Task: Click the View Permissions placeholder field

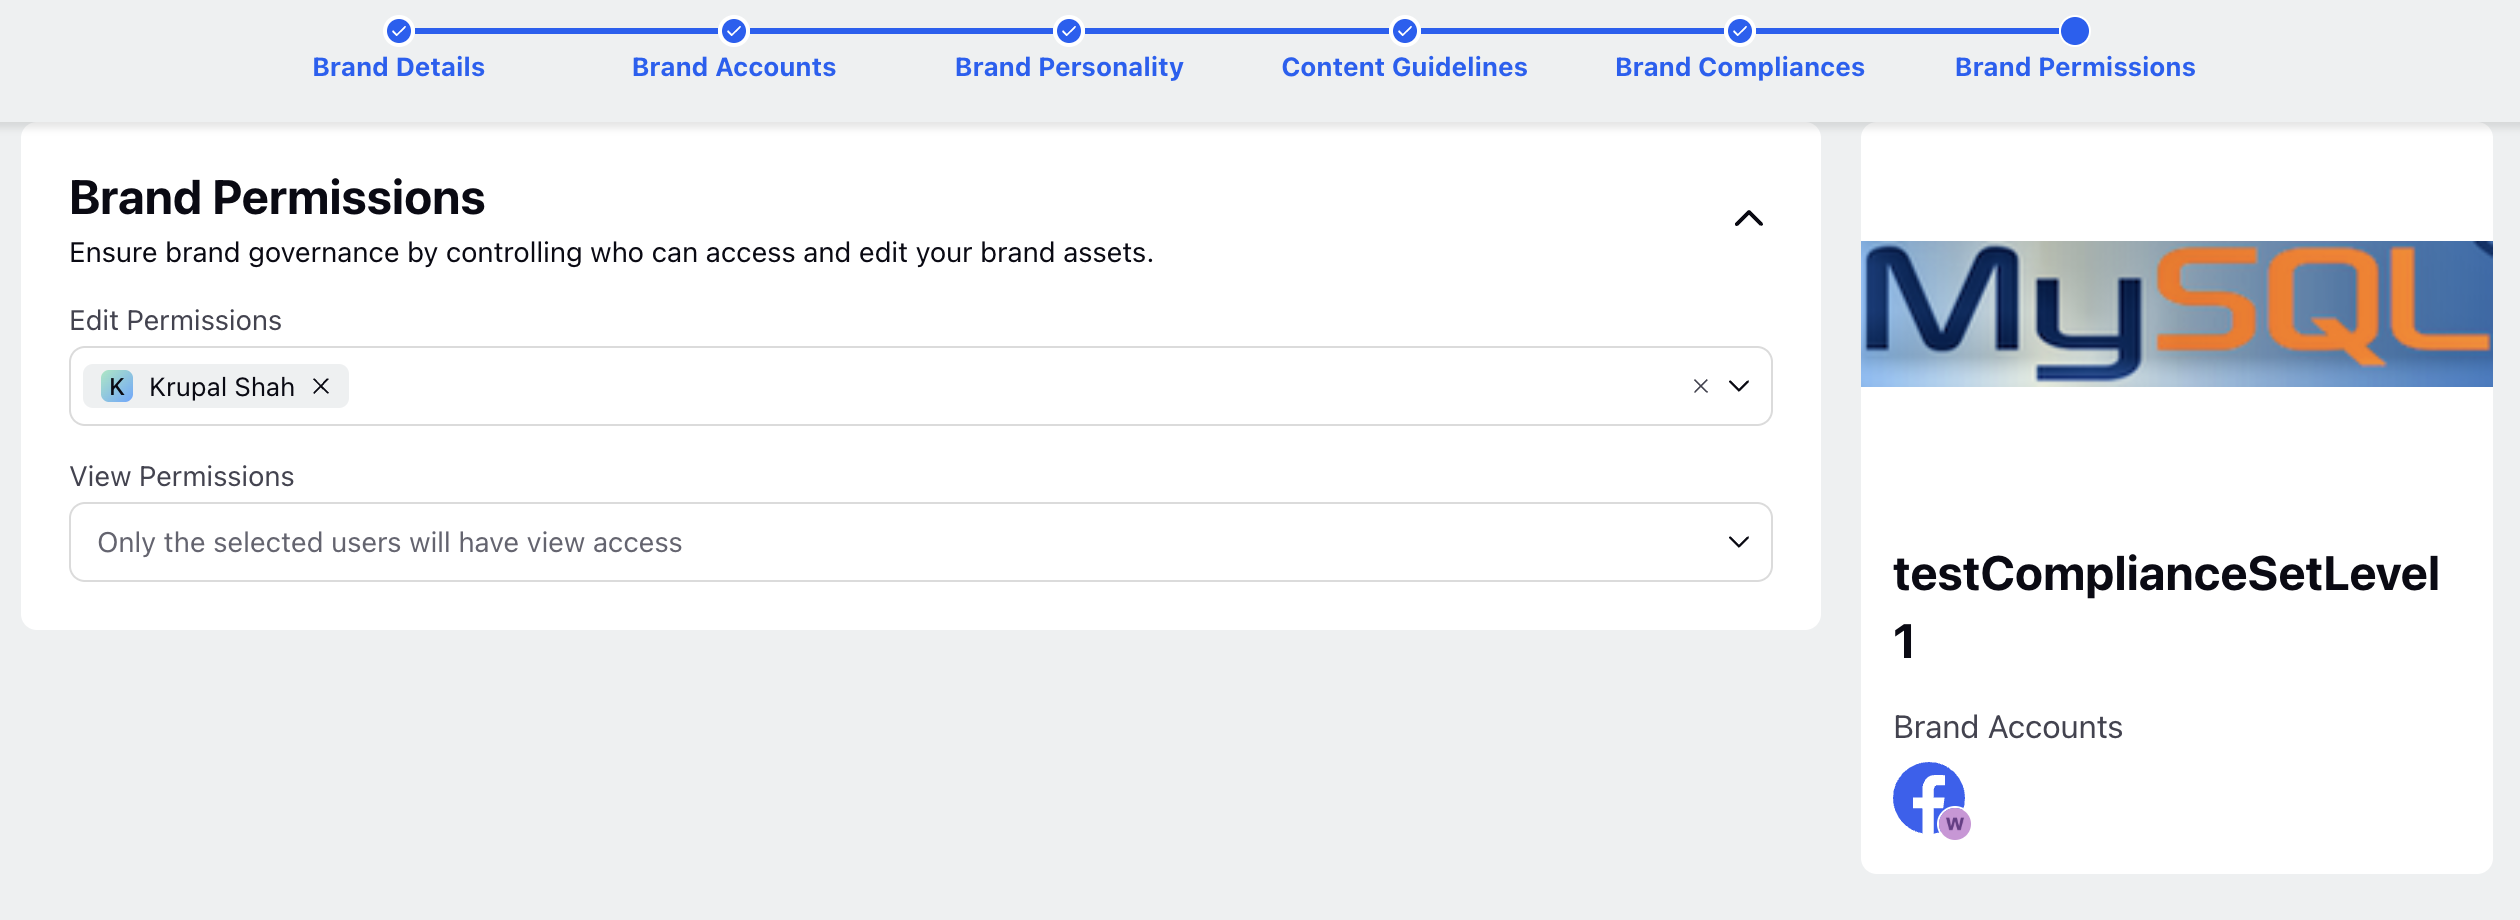Action: 920,542
